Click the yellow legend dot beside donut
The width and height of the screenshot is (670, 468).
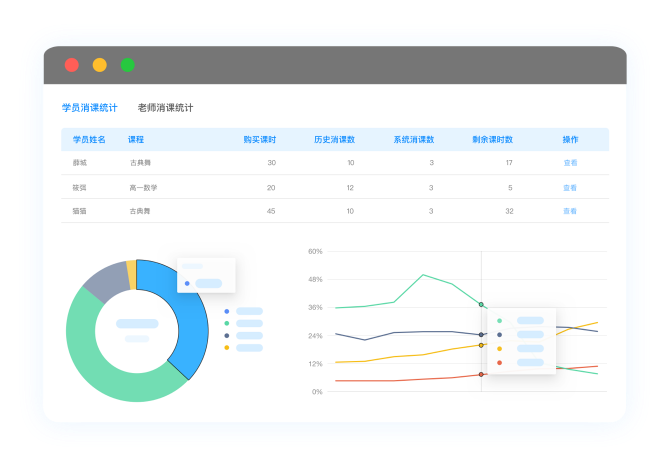226,347
